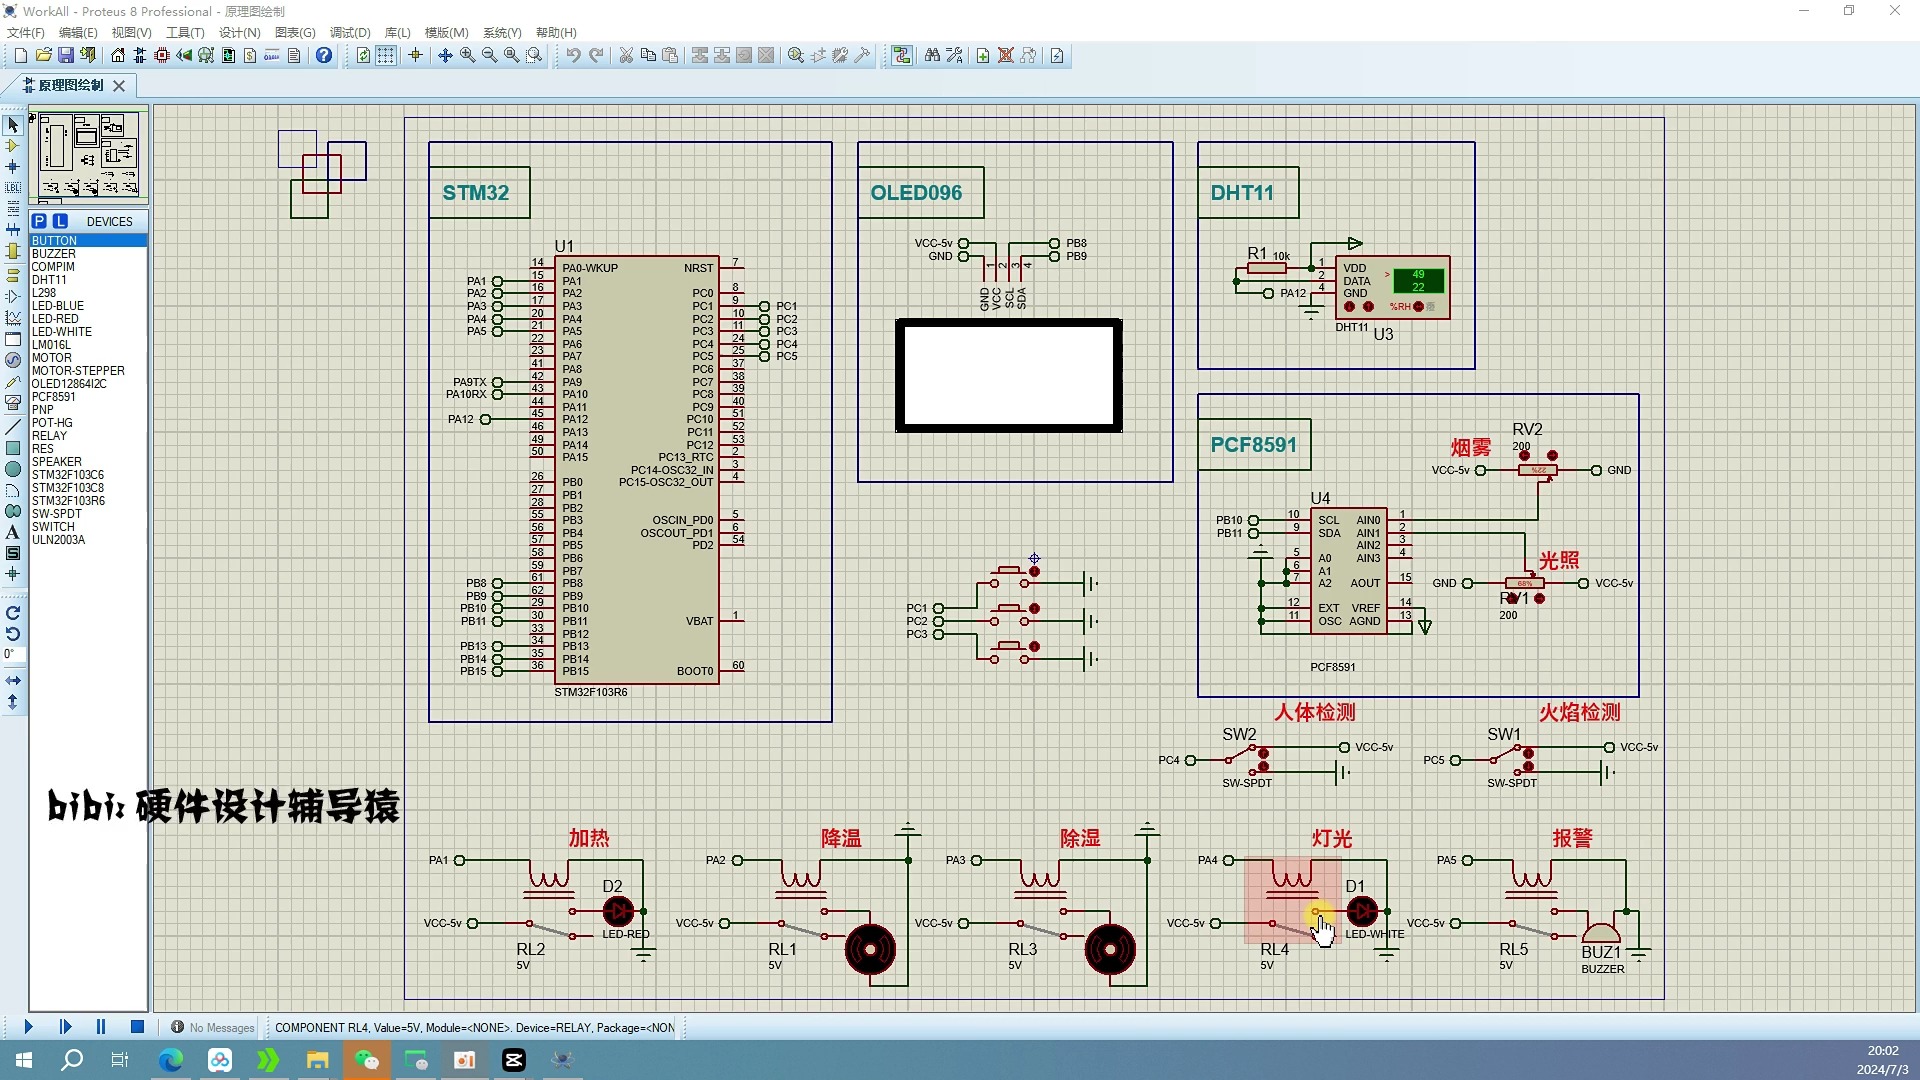This screenshot has width=1920, height=1080.
Task: Switch to the 原理图绘制 tab
Action: click(x=70, y=85)
